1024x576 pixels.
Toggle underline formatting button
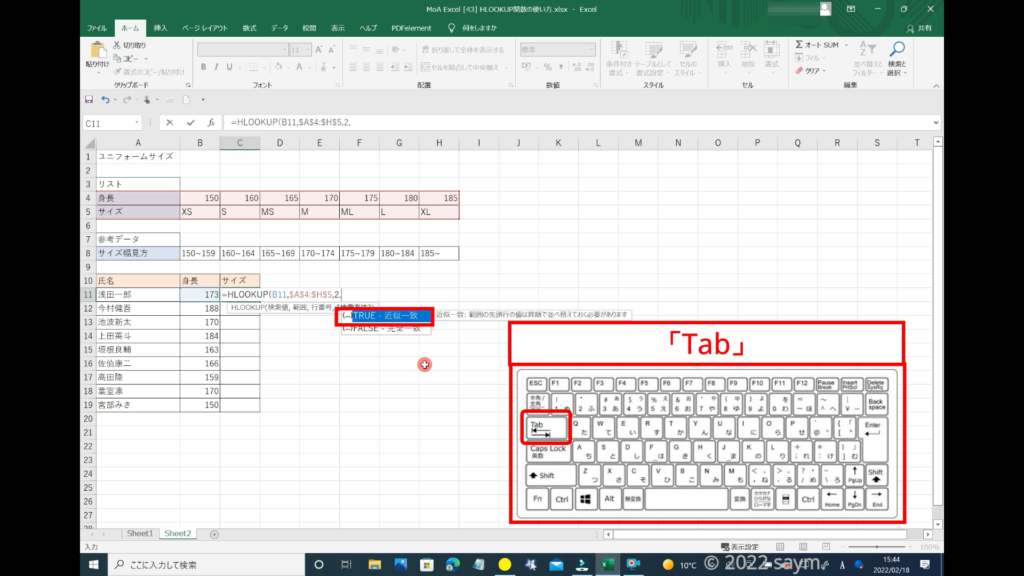click(231, 67)
